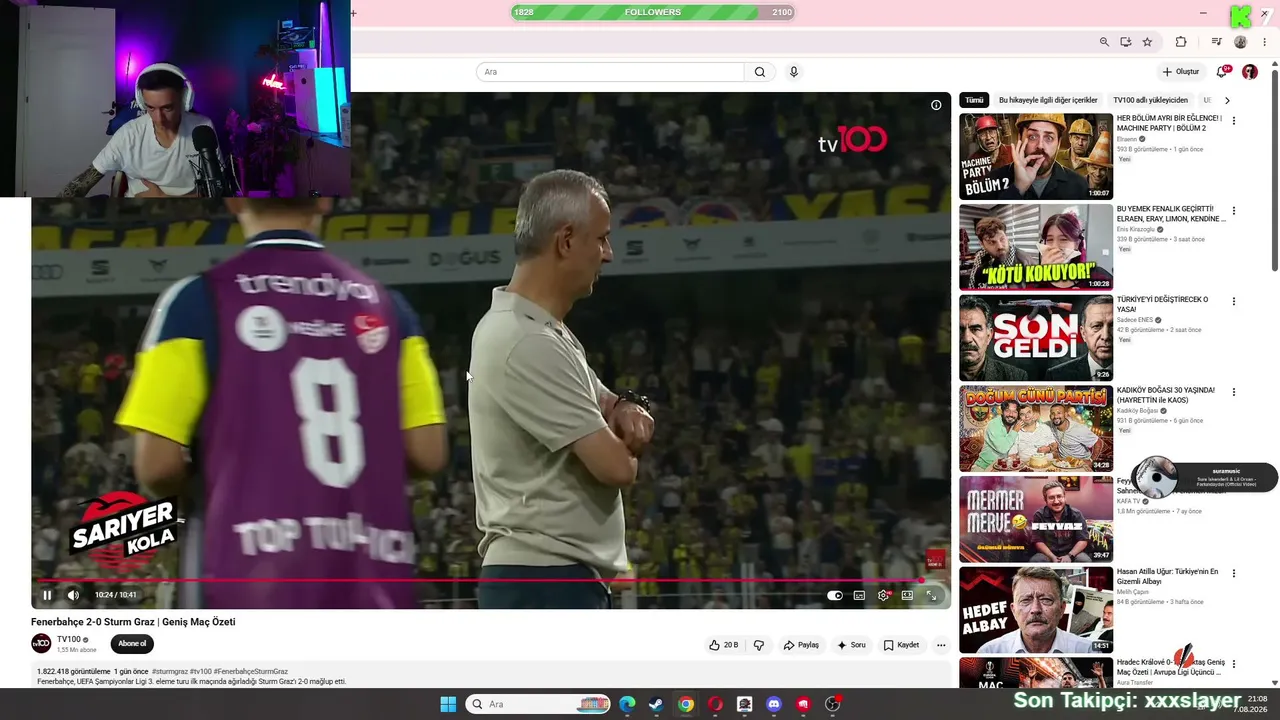The image size is (1280, 720).
Task: Focus the YouTube 'Ara' search field
Action: 610,72
